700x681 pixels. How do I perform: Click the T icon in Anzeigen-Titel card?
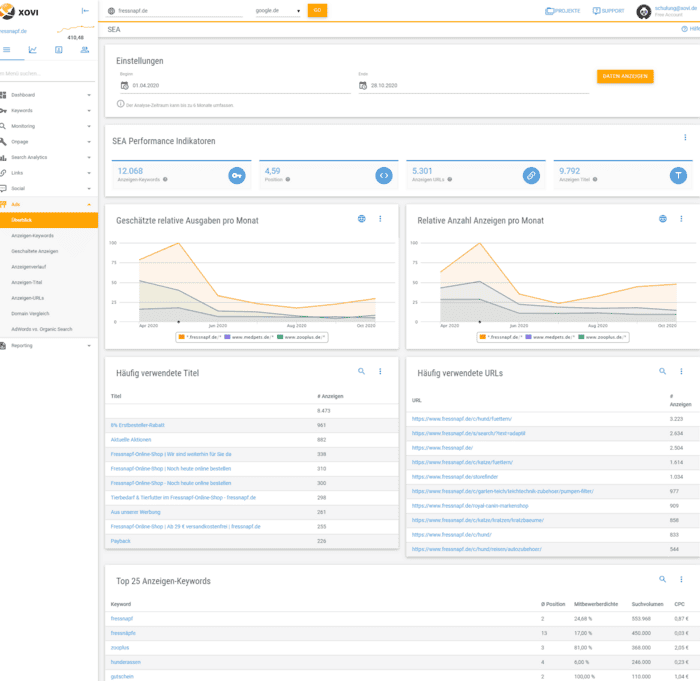click(679, 175)
